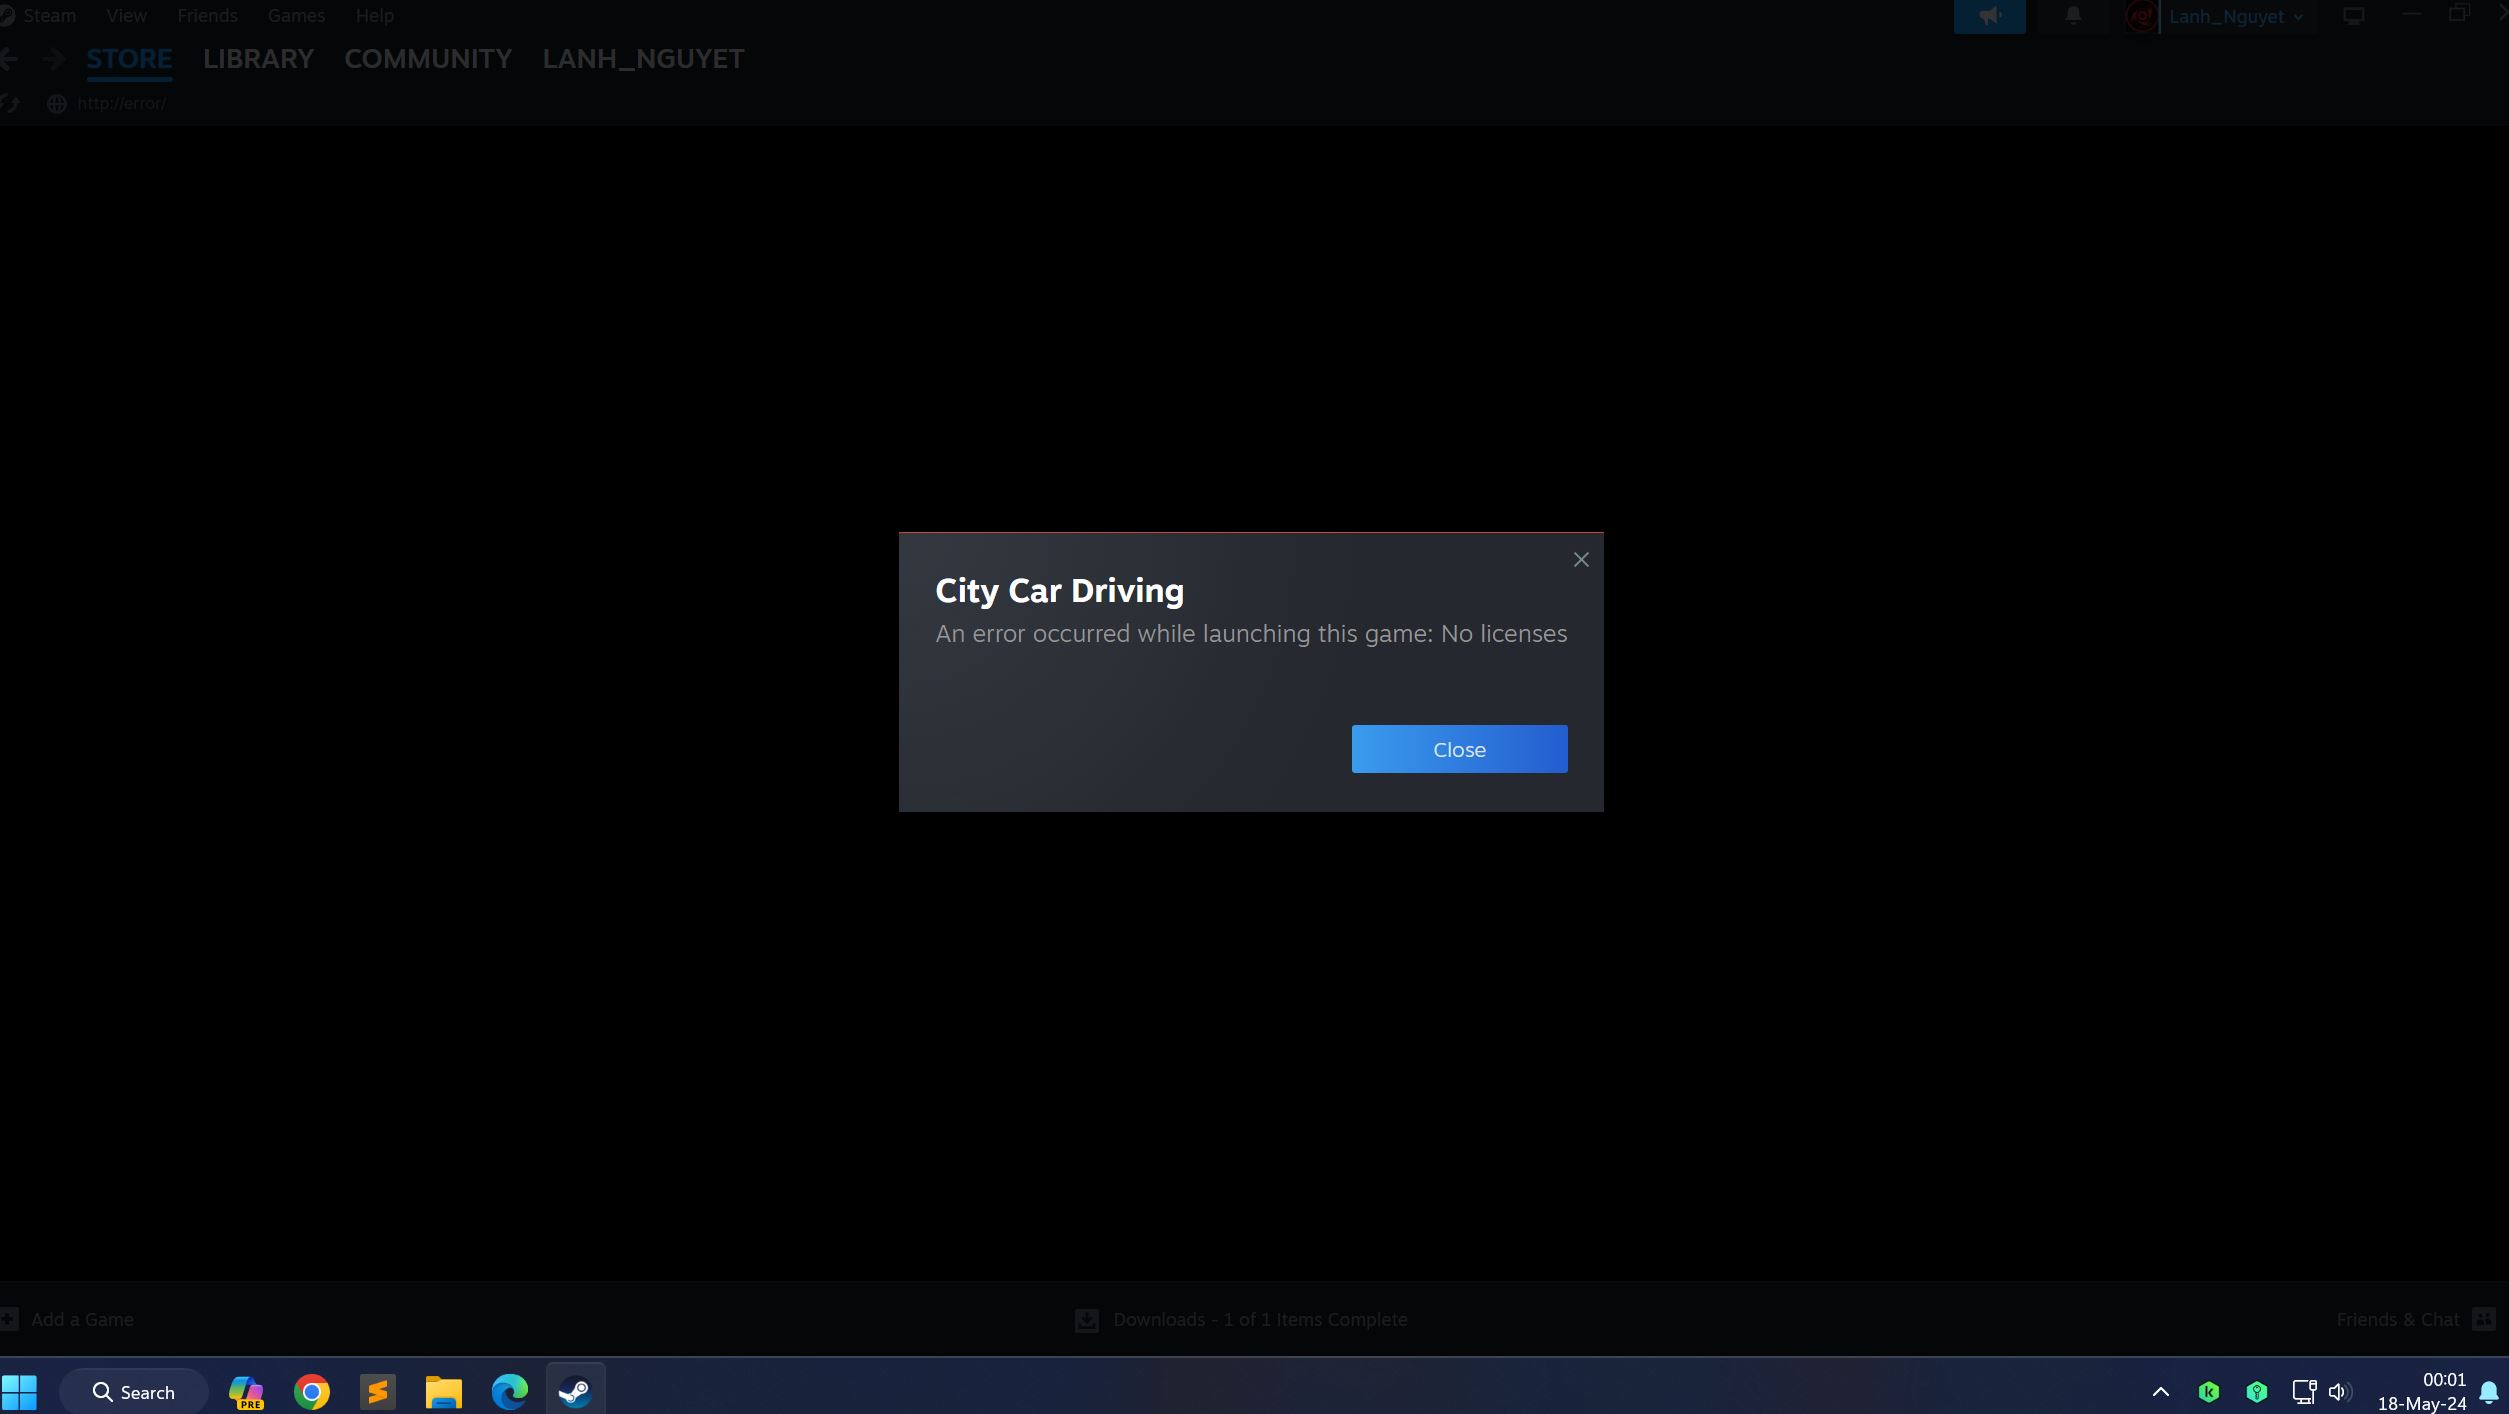This screenshot has height=1414, width=2509.
Task: Expand the hidden system tray icons chevron
Action: click(x=2160, y=1392)
